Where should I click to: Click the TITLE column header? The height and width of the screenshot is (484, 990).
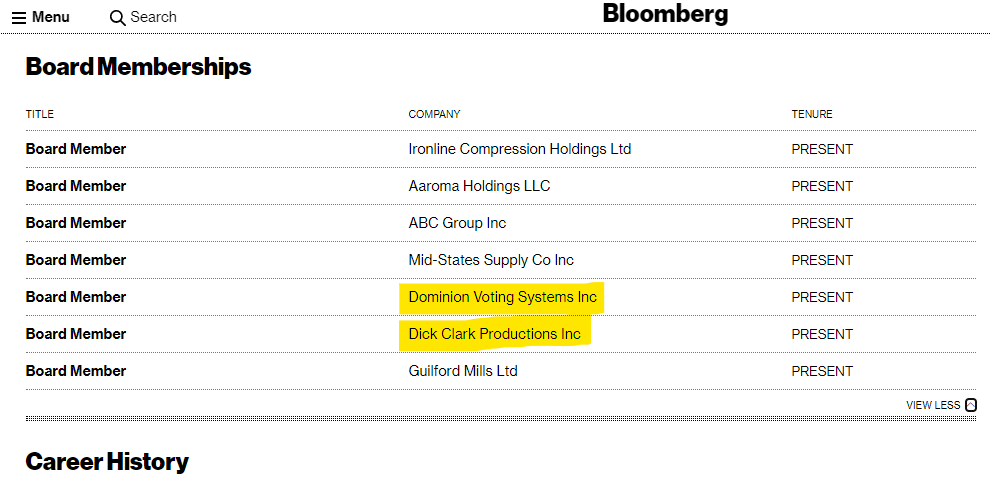pos(40,114)
